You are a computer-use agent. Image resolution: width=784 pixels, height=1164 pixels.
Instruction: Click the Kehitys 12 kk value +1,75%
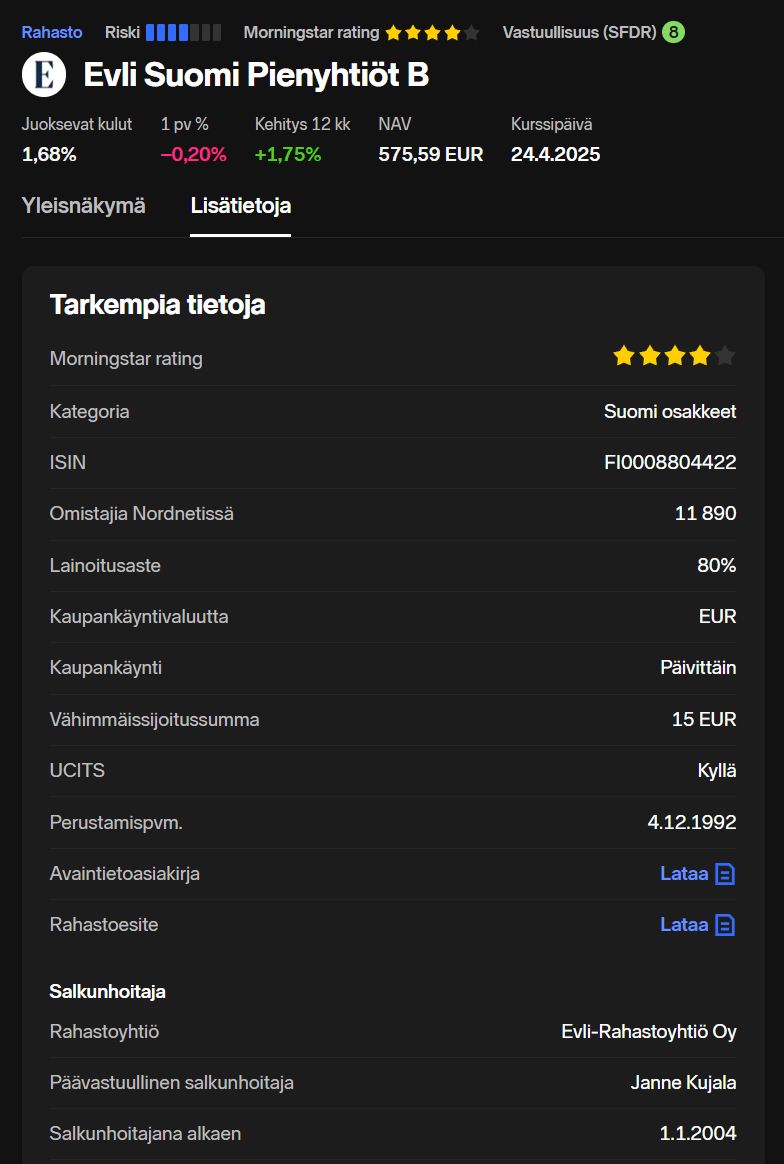[x=288, y=154]
